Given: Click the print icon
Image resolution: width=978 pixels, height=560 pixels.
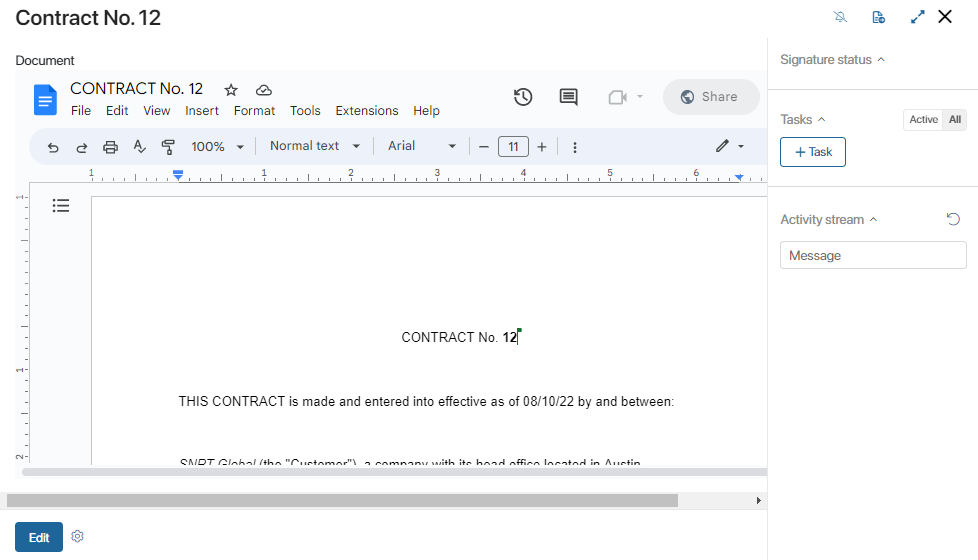Looking at the screenshot, I should tap(110, 147).
